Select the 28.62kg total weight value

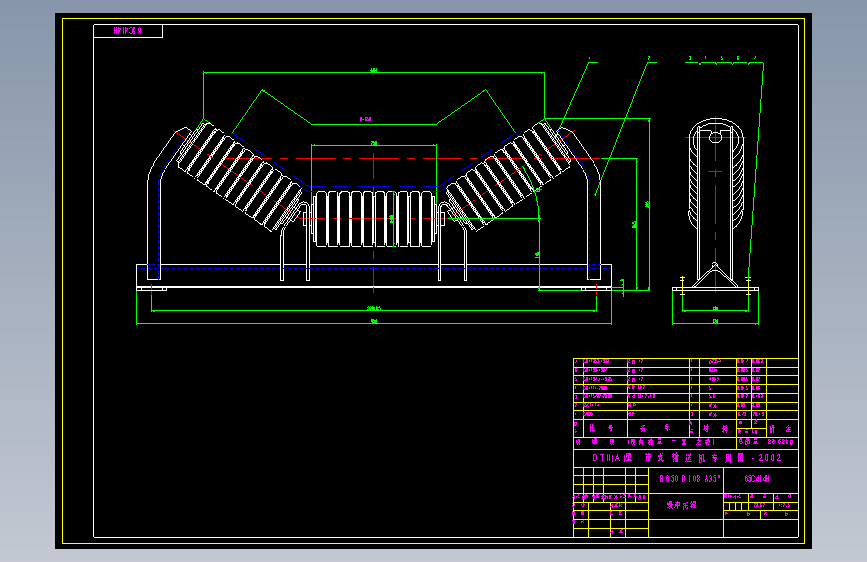(x=780, y=442)
